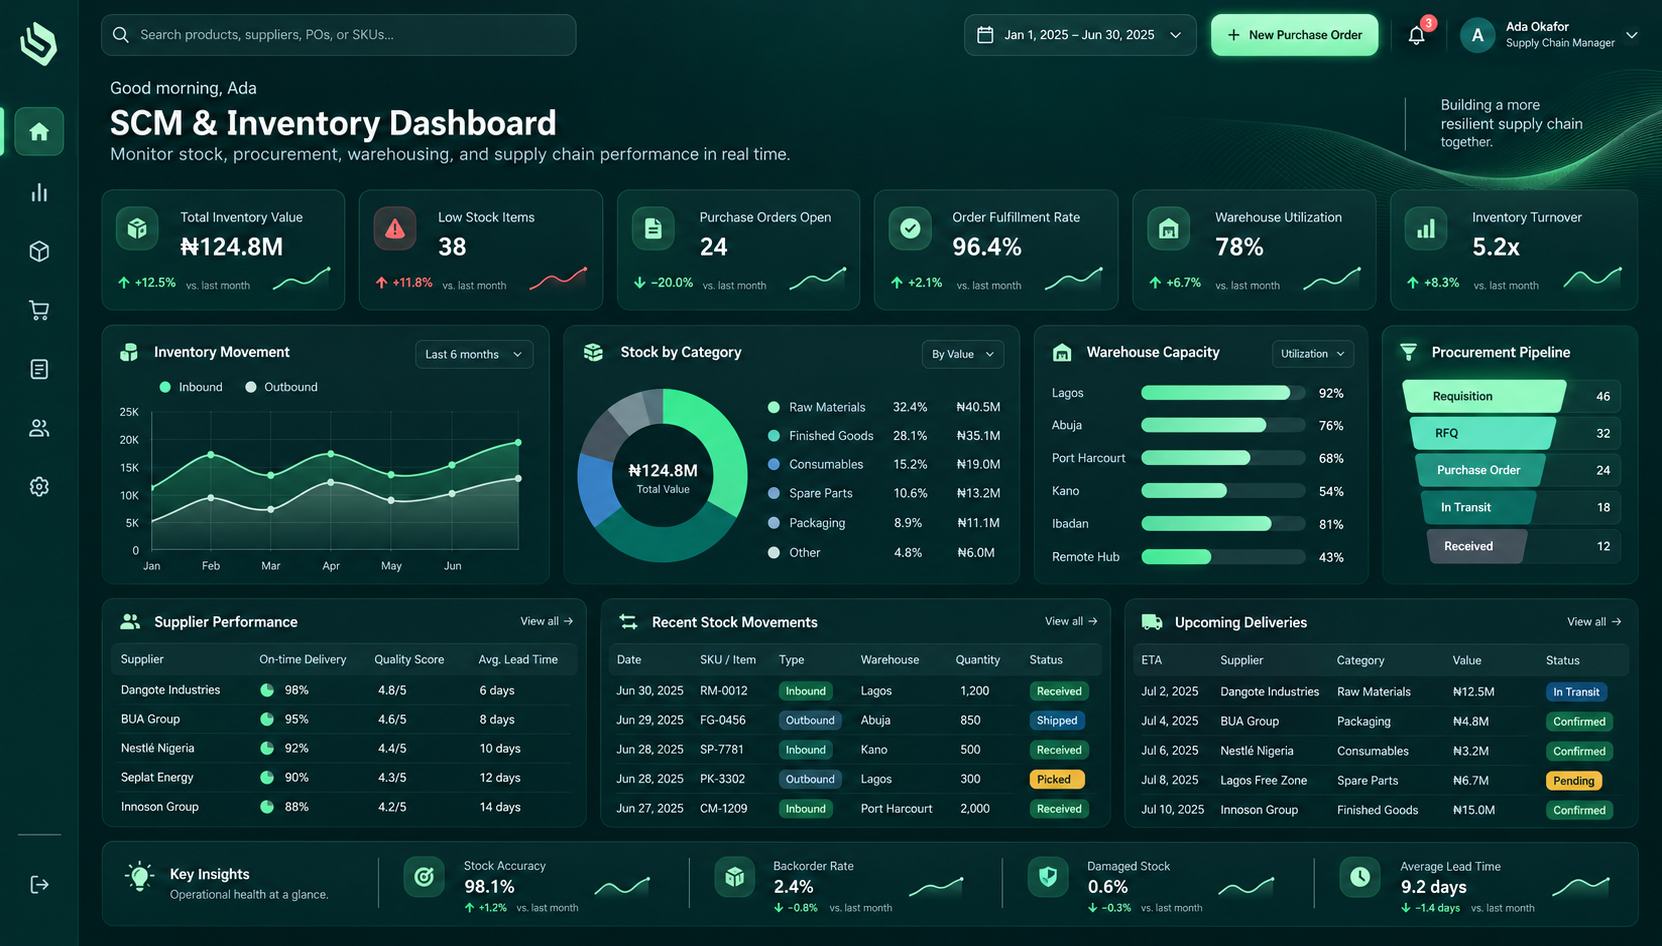Expand the Ada Okafor profile menu
Viewport: 1662px width, 946px height.
[x=1549, y=35]
